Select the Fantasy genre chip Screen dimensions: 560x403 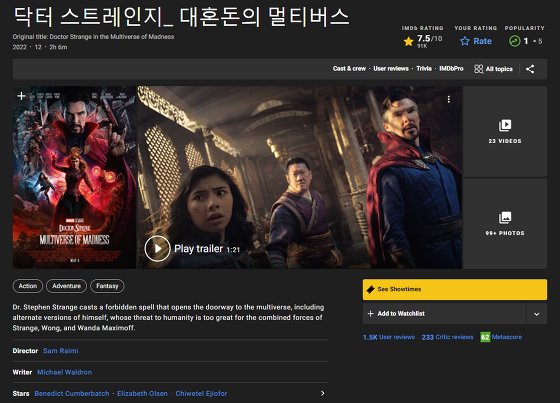[x=107, y=286]
